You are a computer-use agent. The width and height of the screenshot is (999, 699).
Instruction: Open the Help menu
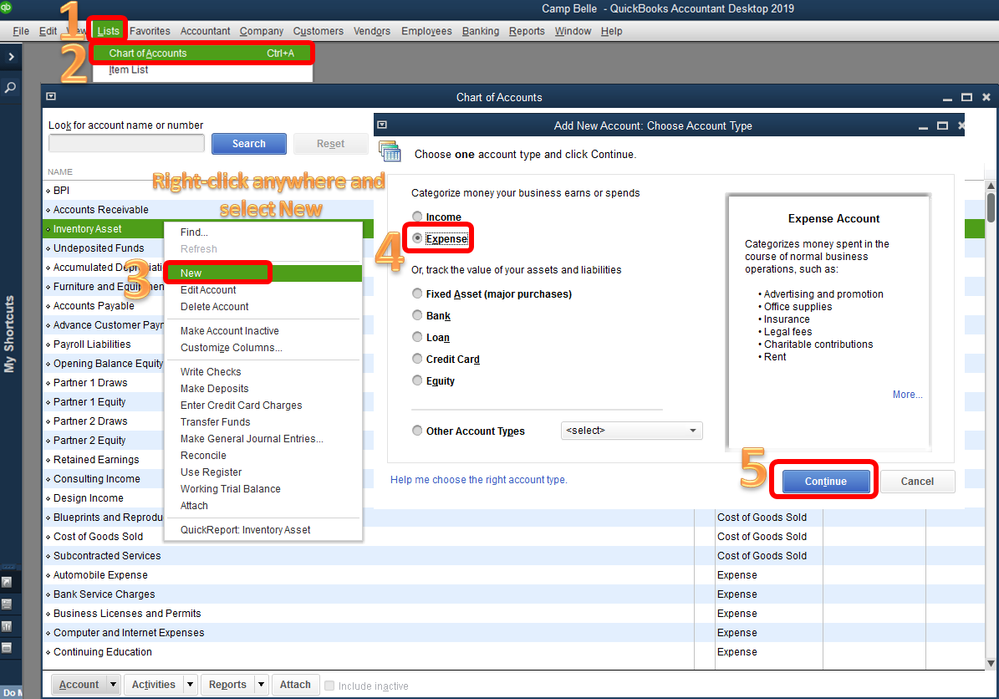tap(612, 31)
